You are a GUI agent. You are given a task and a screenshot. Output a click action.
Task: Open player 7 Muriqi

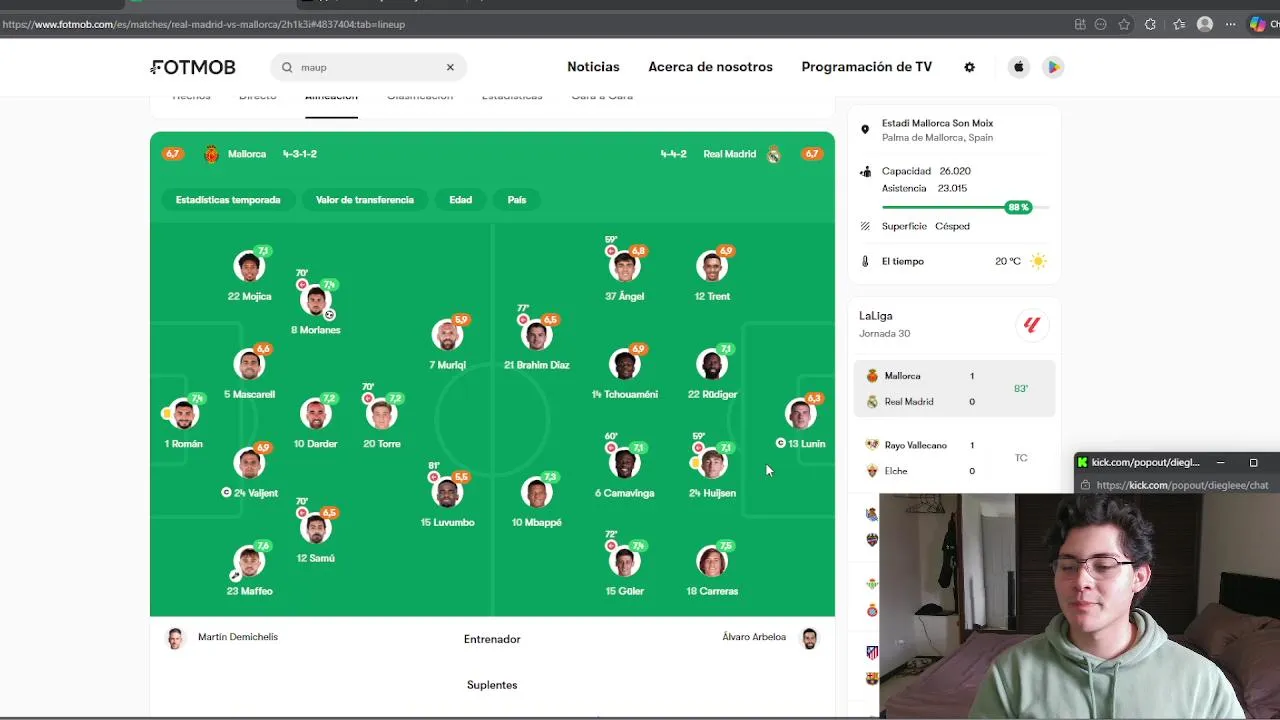(447, 343)
